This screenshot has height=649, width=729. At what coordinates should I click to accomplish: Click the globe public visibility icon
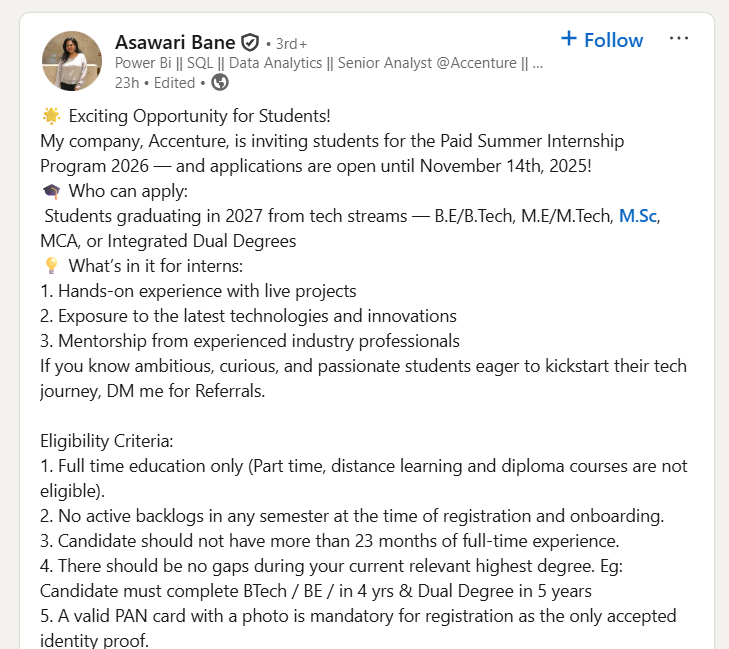click(x=220, y=82)
